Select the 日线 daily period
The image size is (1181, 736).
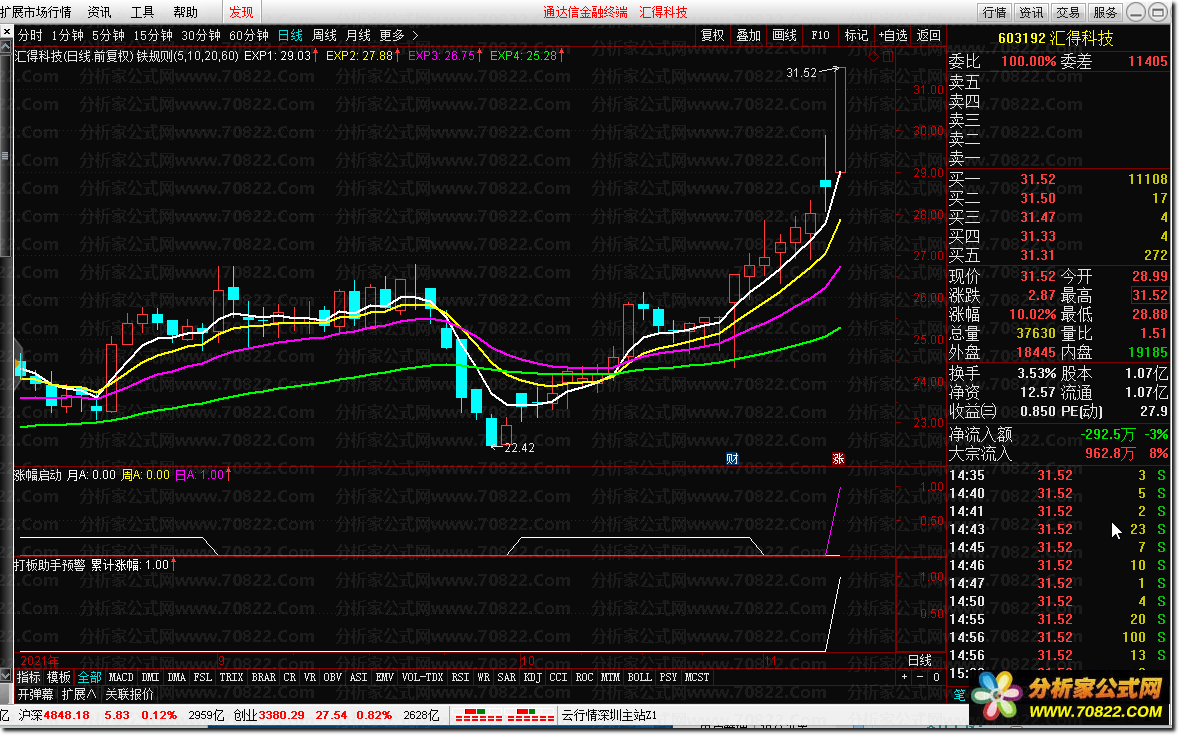pyautogui.click(x=290, y=35)
